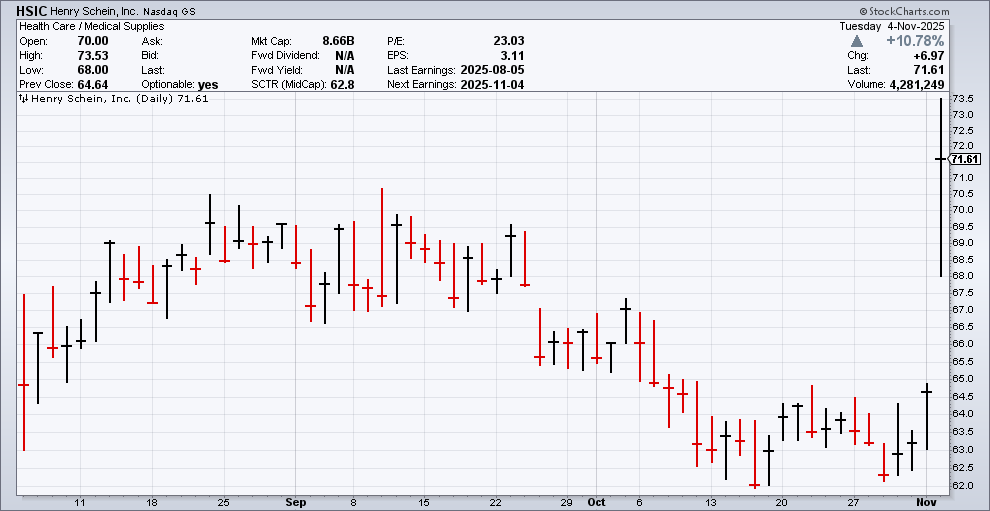Click the Ask label
990x511 pixels.
coord(152,41)
